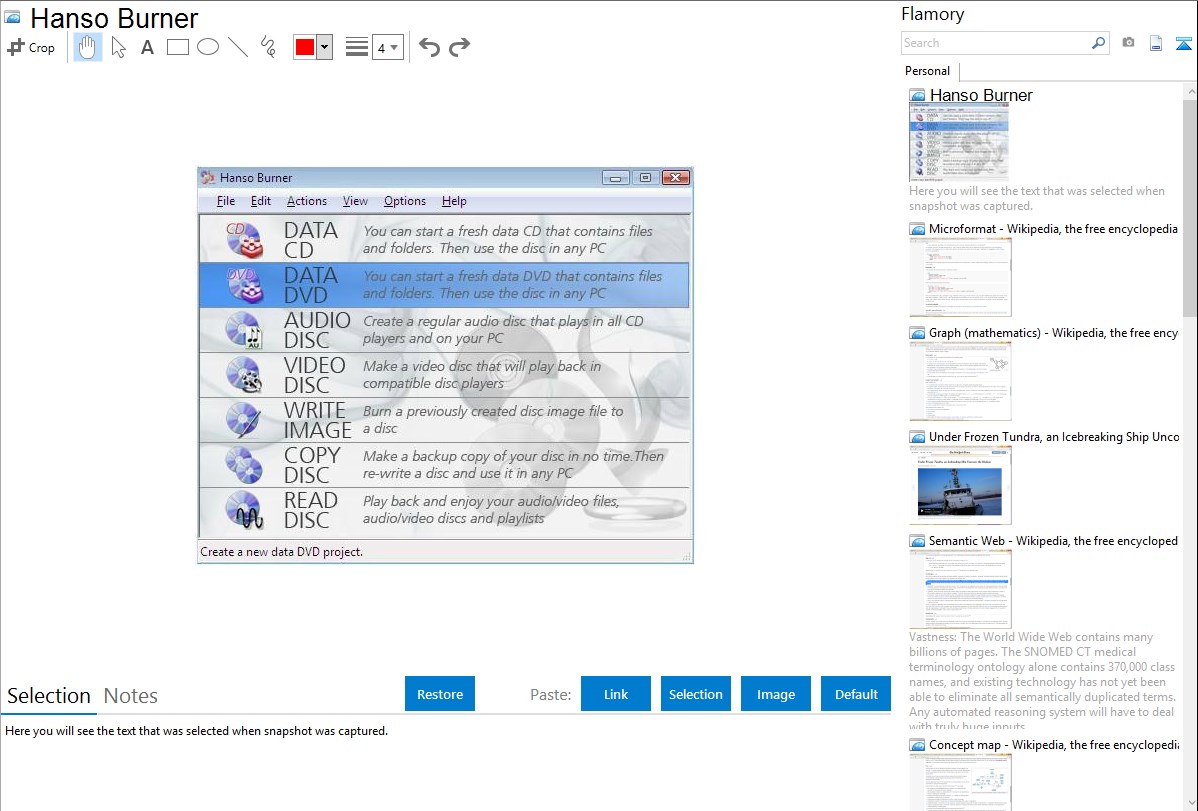Open the View menu in Hanso Burner

pyautogui.click(x=355, y=201)
